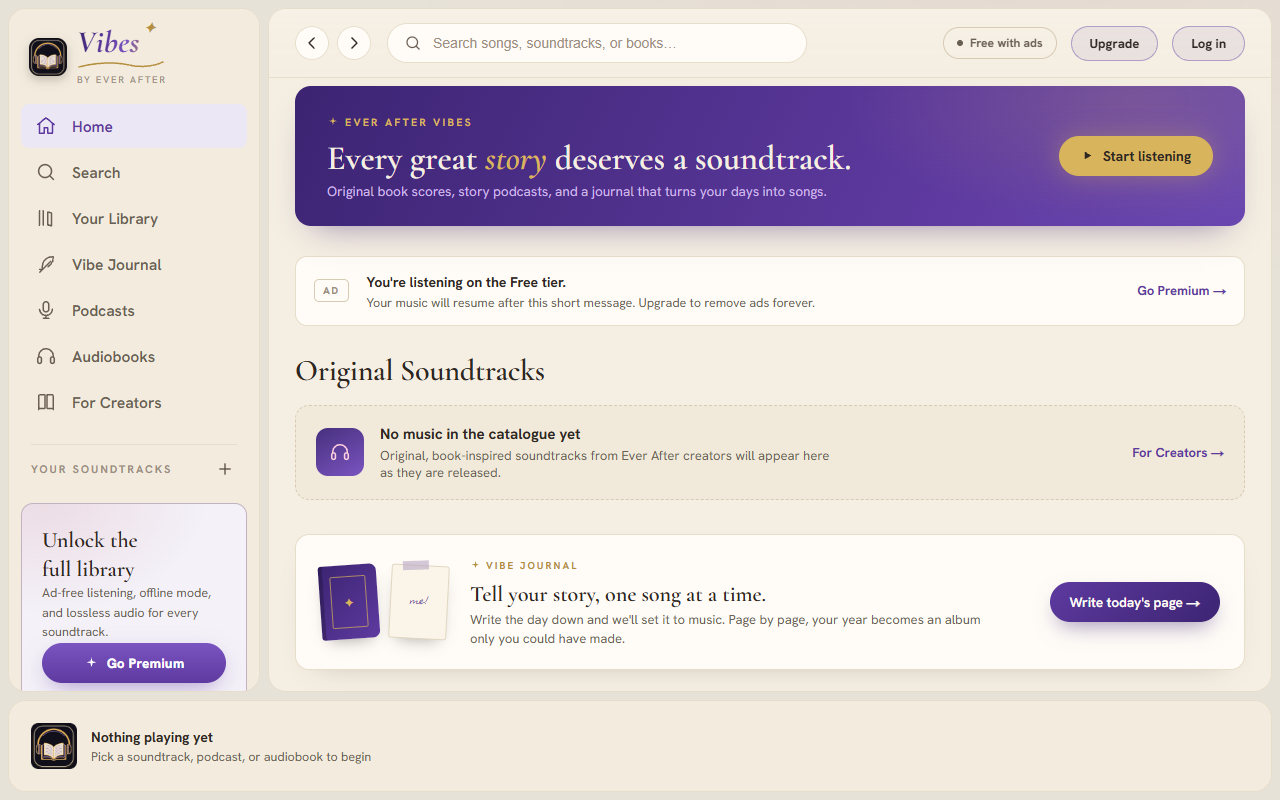The width and height of the screenshot is (1280, 800).
Task: Follow the Go Premium arrow link
Action: tap(1181, 291)
